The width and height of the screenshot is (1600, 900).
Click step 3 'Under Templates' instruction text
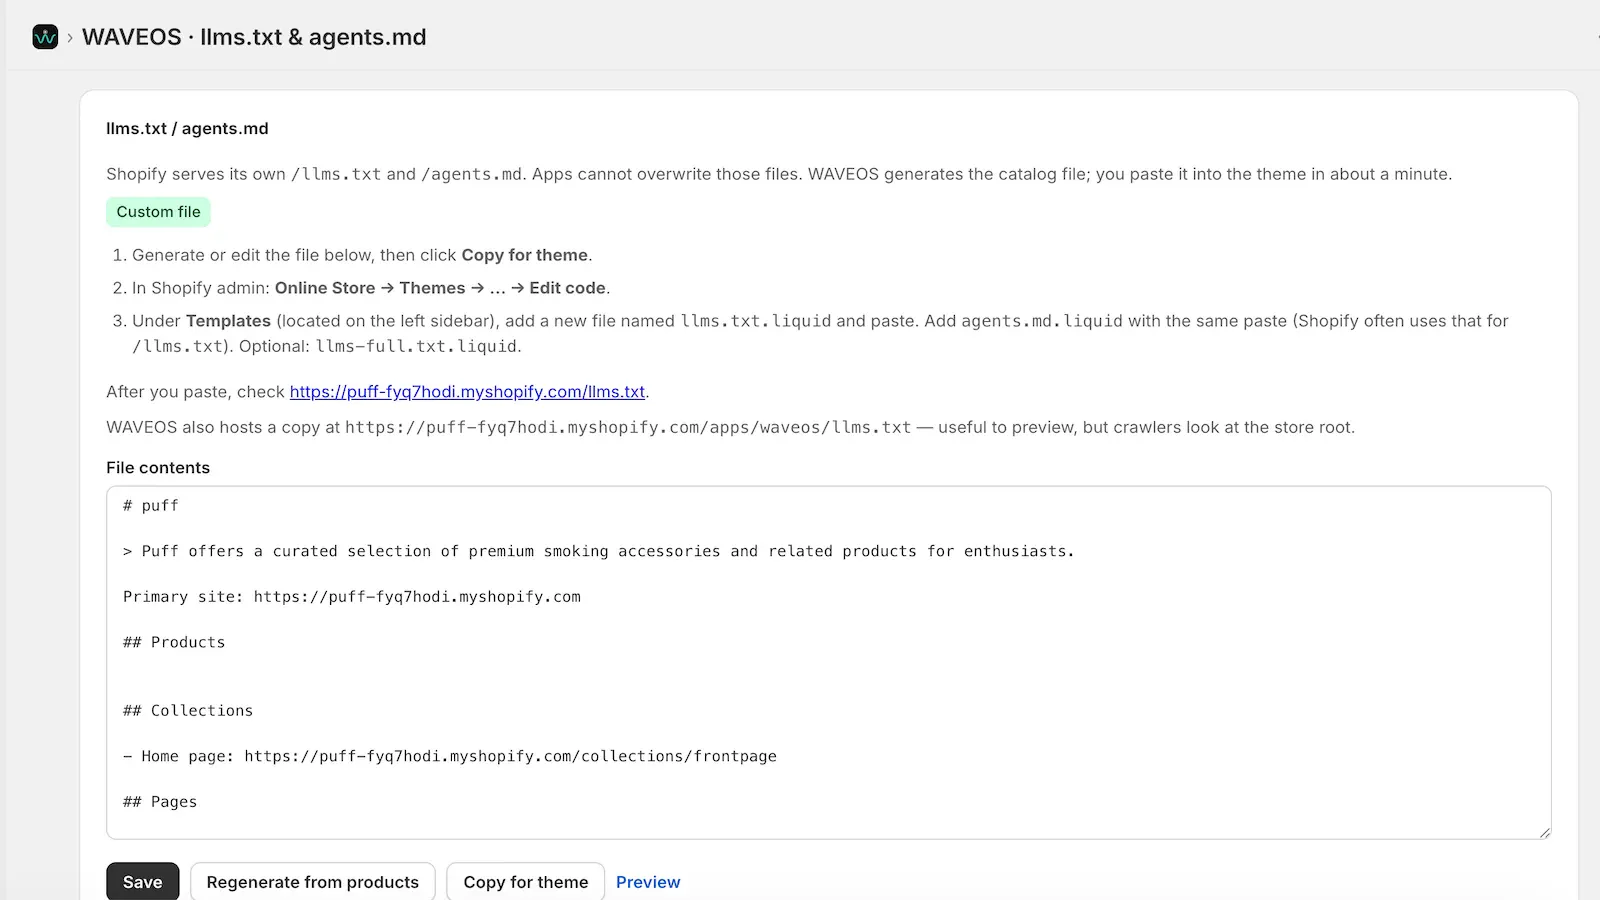[x=820, y=333]
